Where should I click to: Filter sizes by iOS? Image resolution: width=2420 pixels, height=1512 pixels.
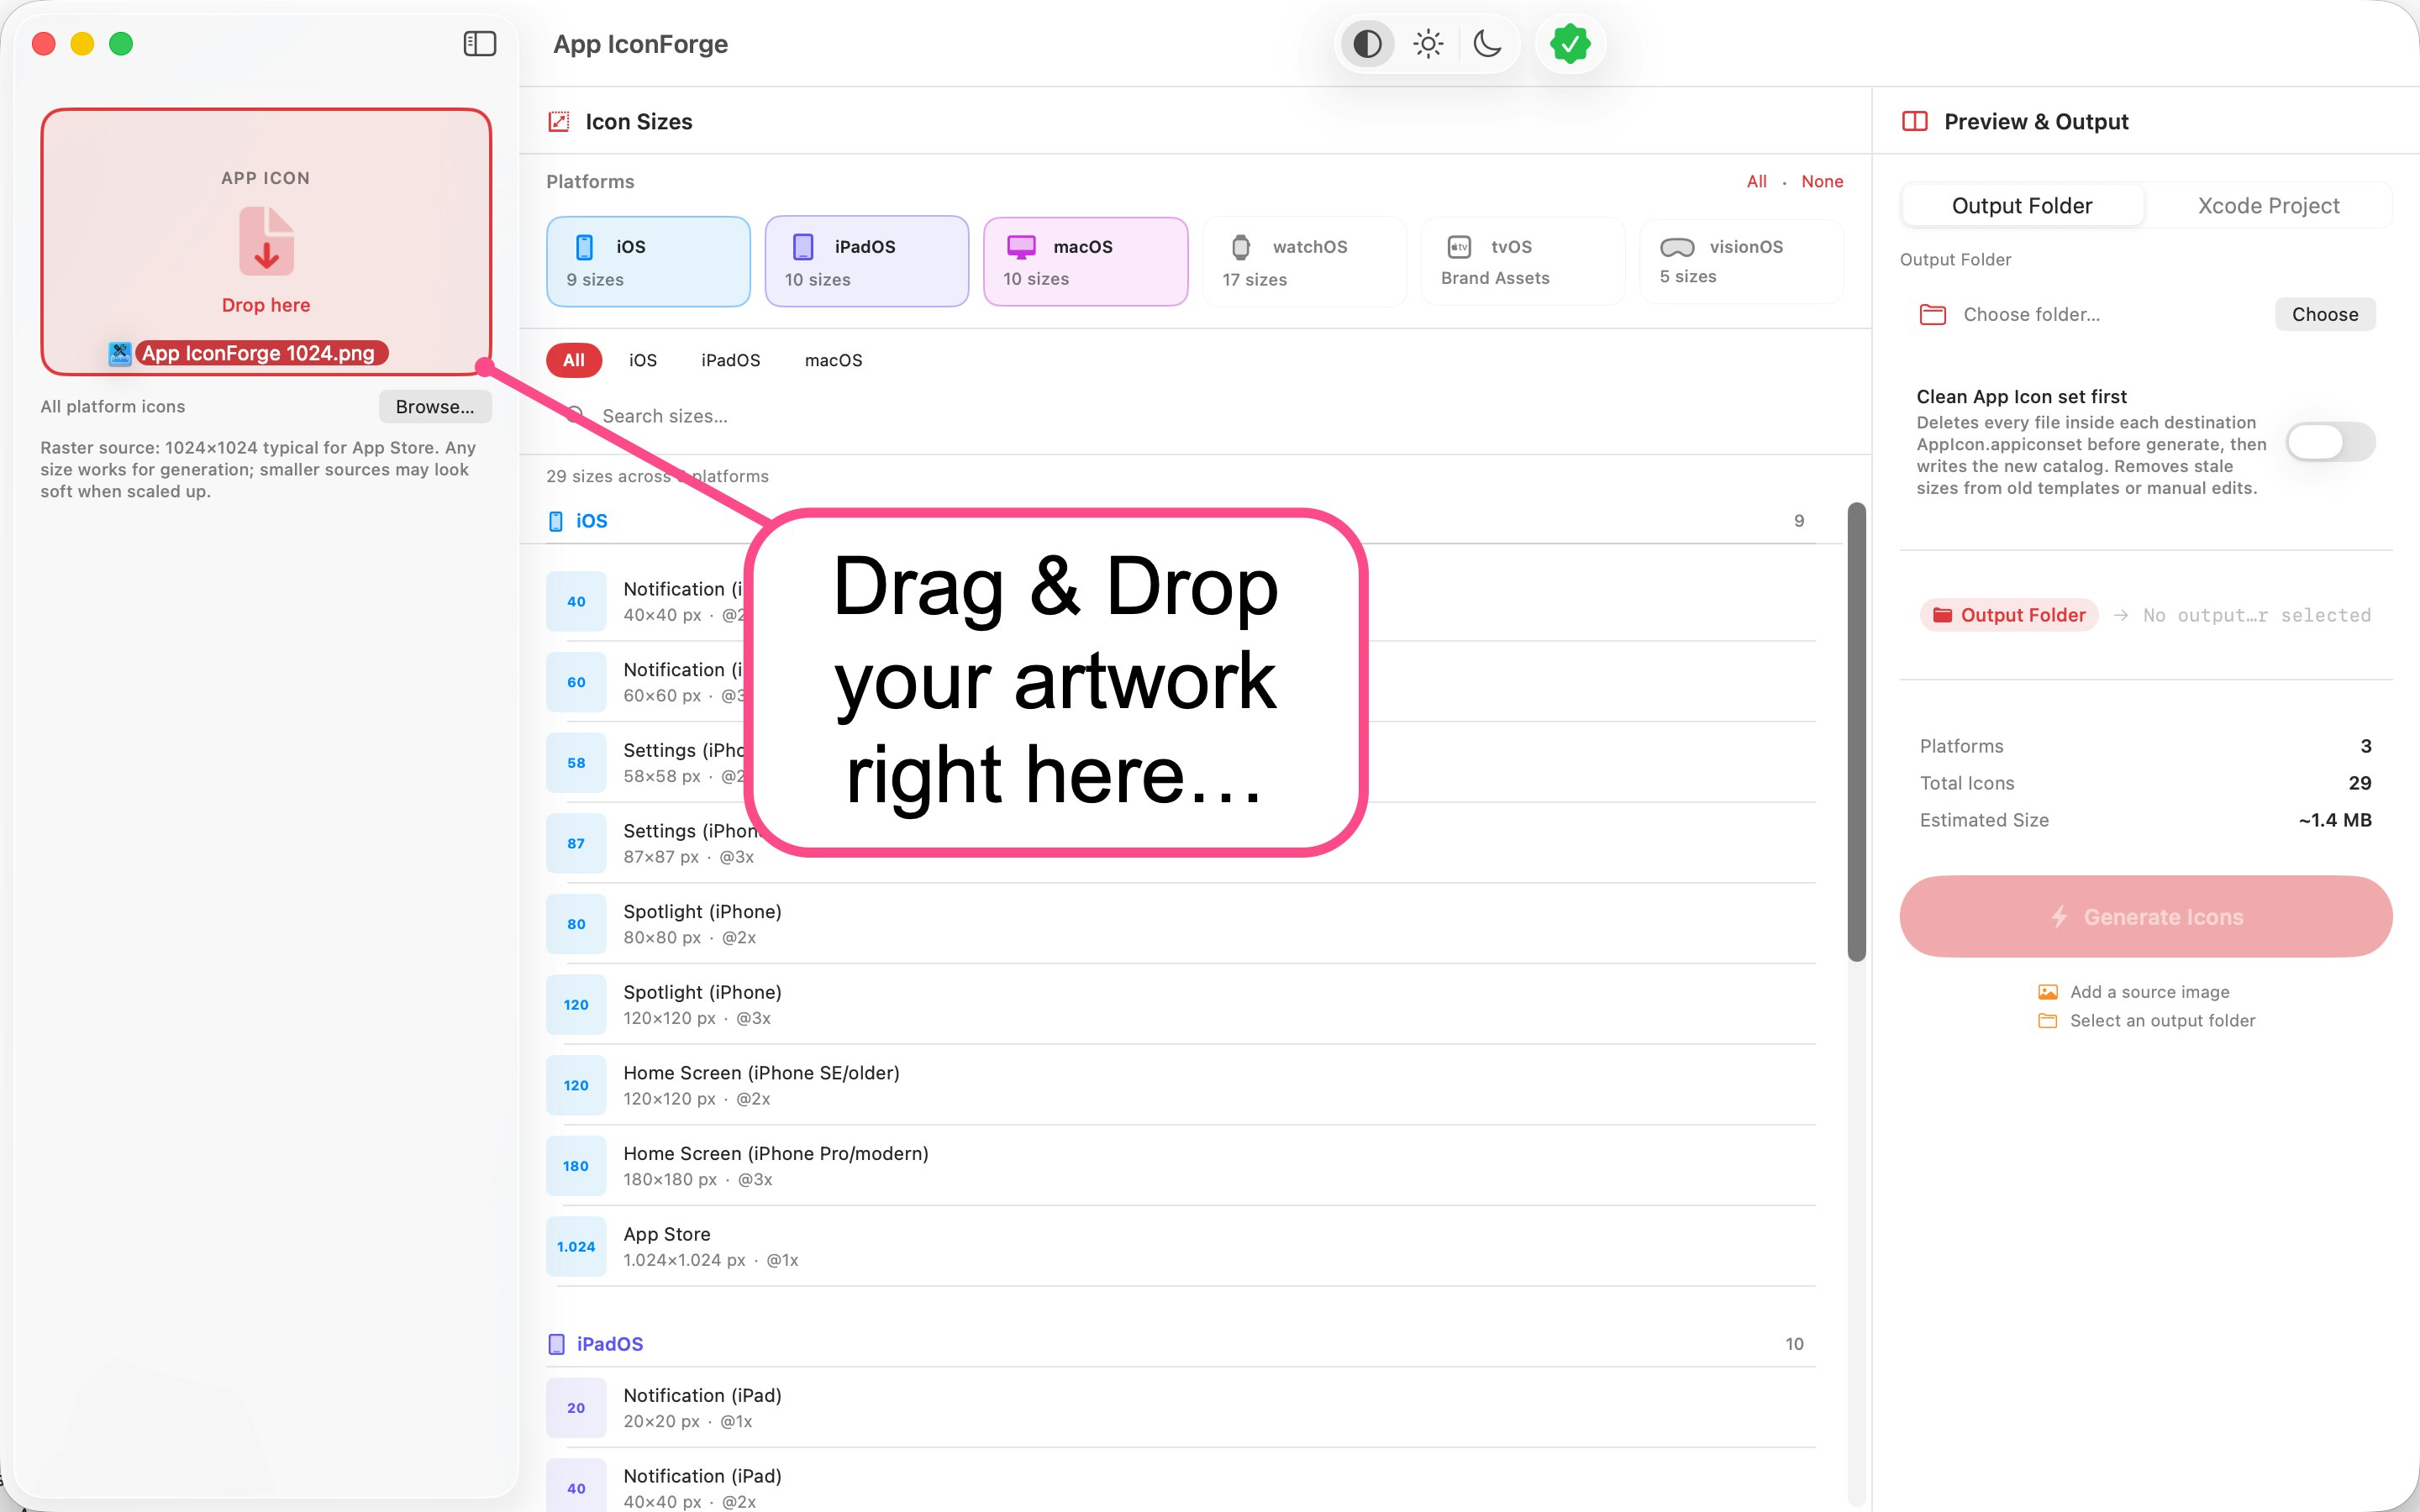click(x=643, y=360)
